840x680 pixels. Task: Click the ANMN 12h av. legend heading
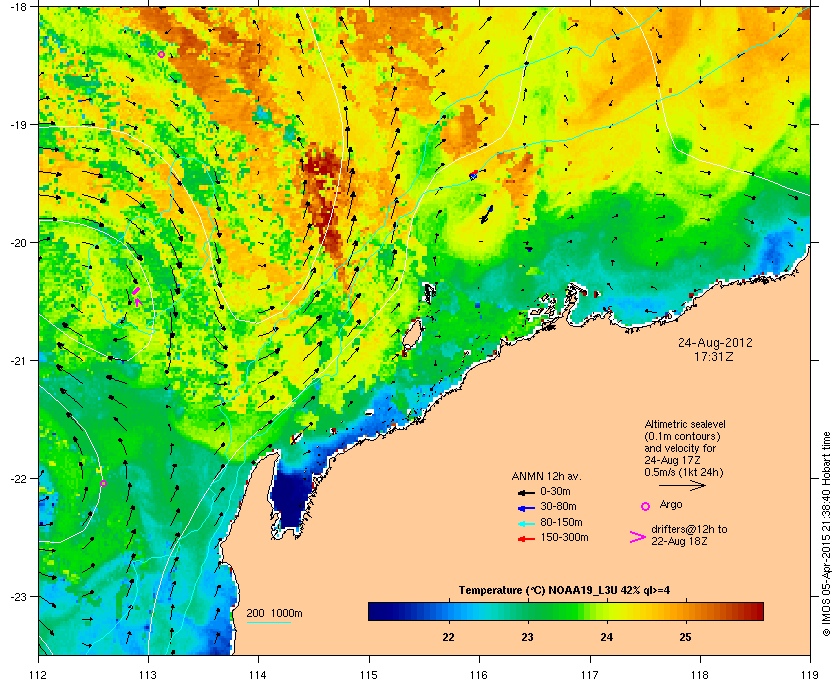pyautogui.click(x=546, y=476)
